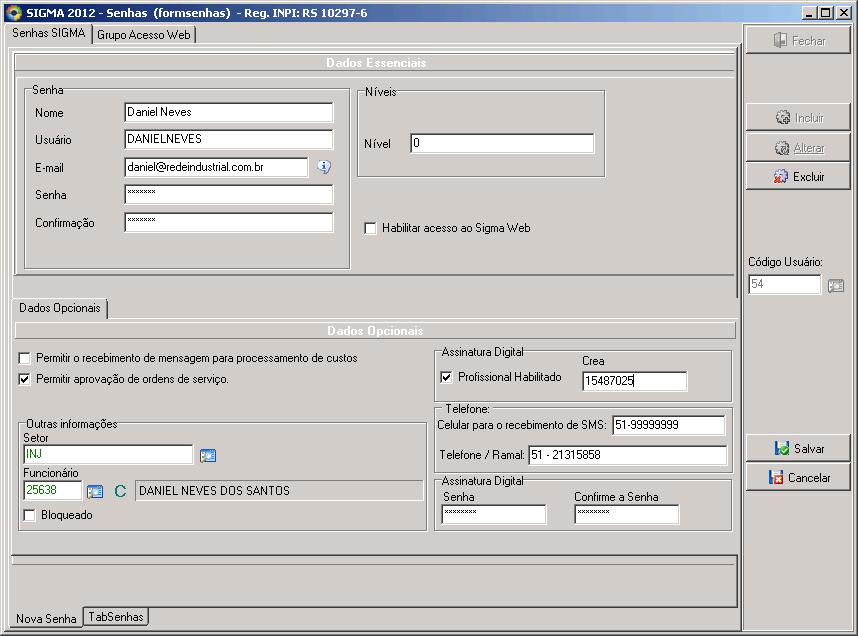858x636 pixels.
Task: Click the Usuário field DANIELNEVES
Action: pos(229,139)
